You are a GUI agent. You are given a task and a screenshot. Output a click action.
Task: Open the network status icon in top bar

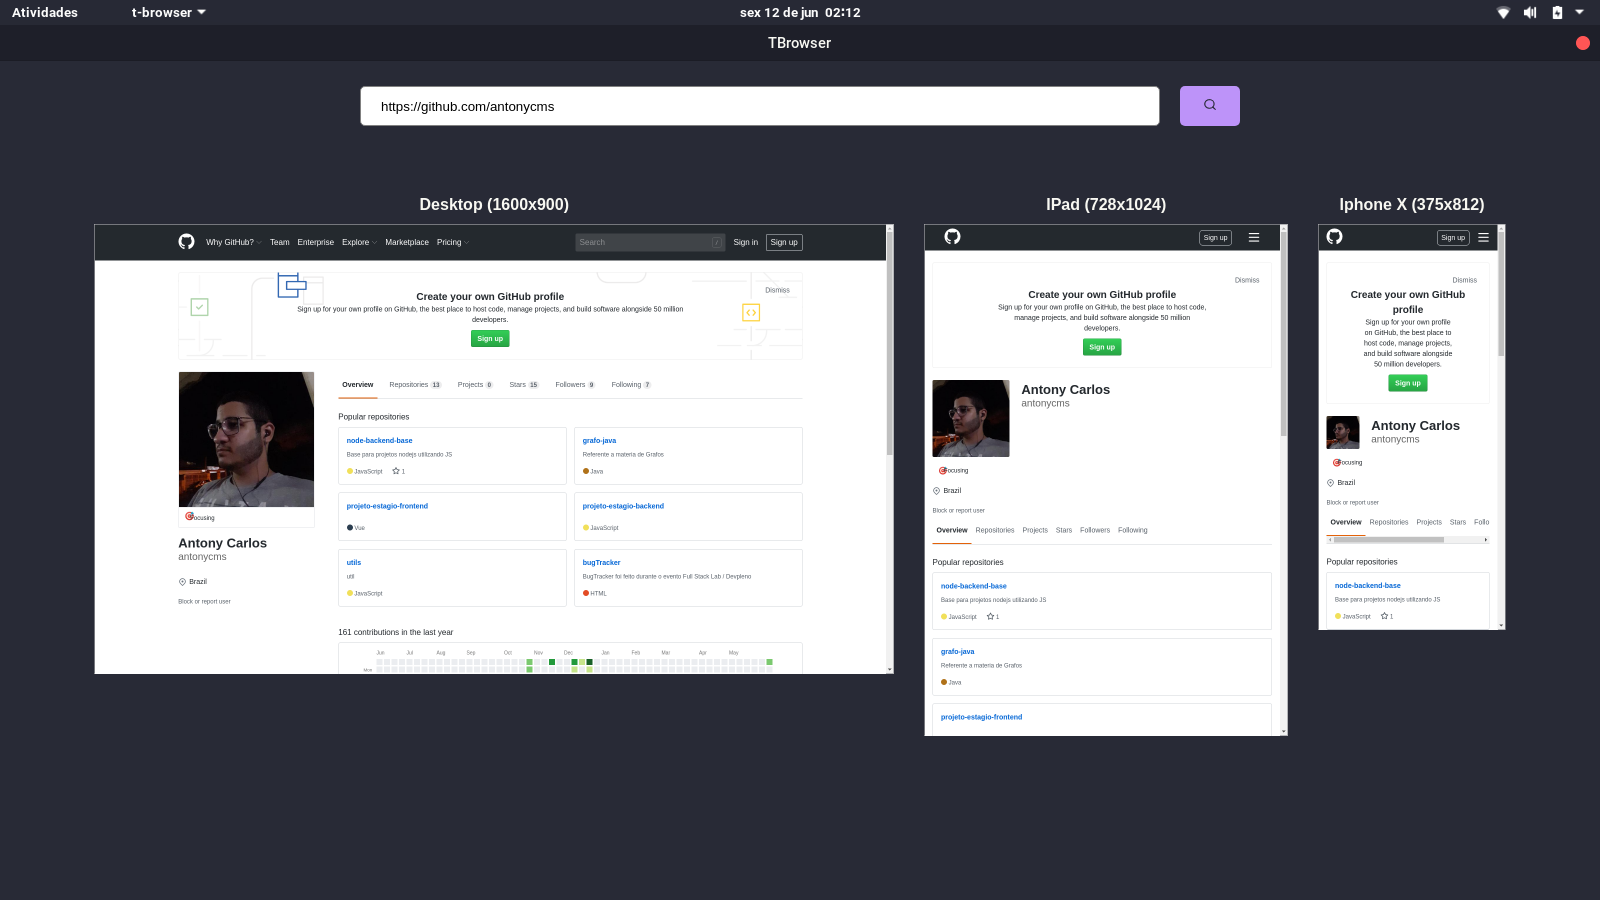pos(1503,12)
